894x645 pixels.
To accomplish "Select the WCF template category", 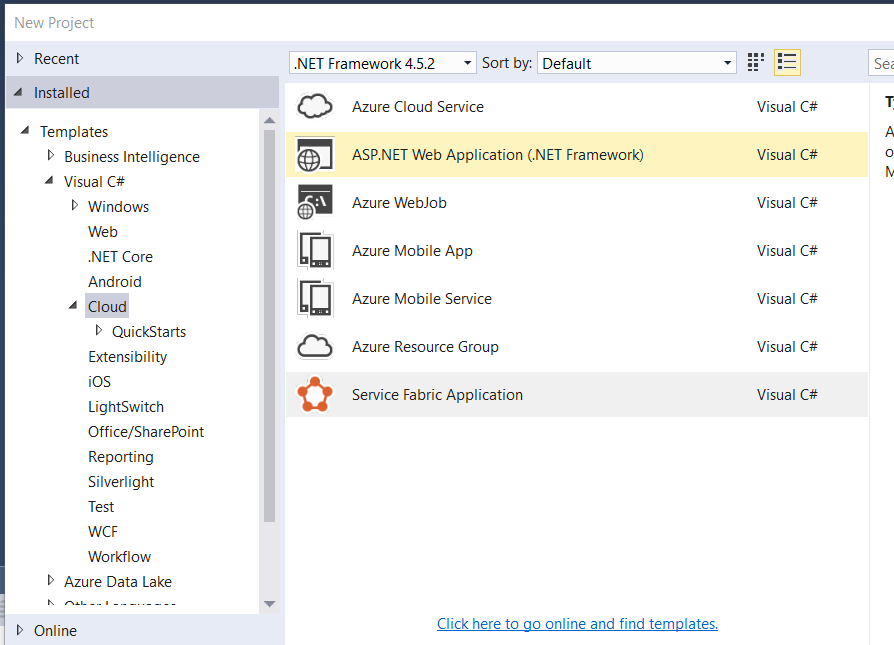I will (103, 532).
